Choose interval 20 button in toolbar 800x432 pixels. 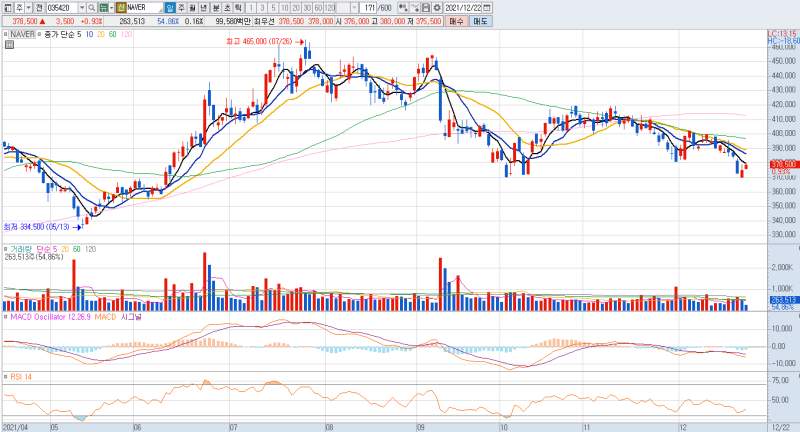coord(296,8)
